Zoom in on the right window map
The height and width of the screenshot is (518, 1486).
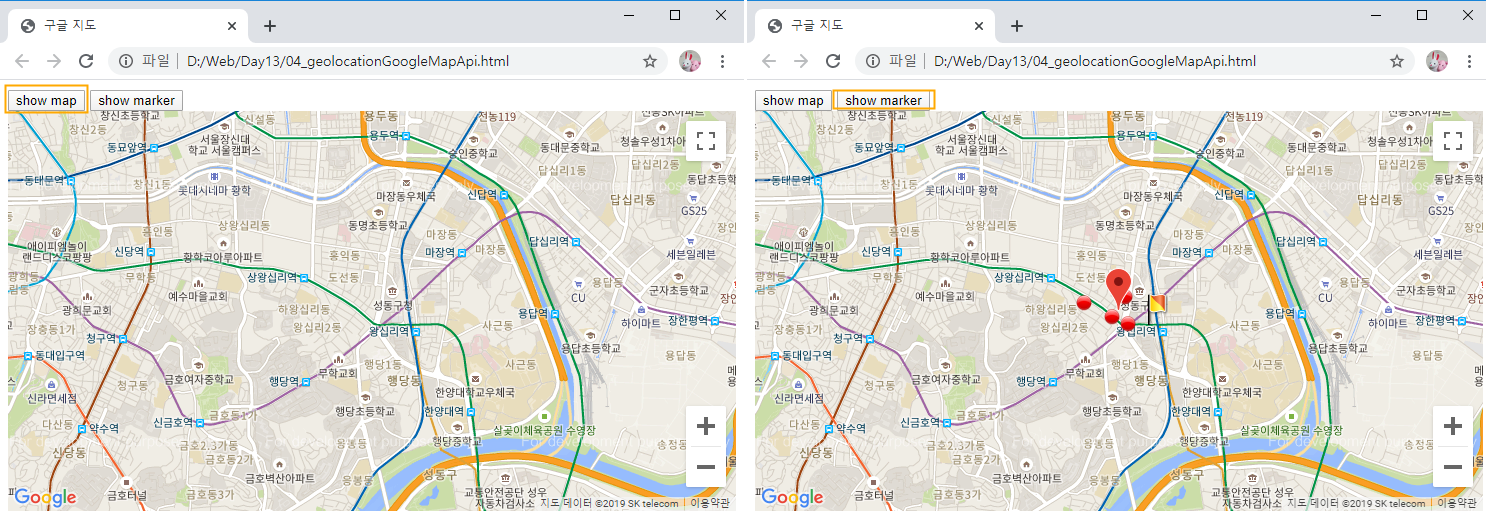click(1453, 426)
